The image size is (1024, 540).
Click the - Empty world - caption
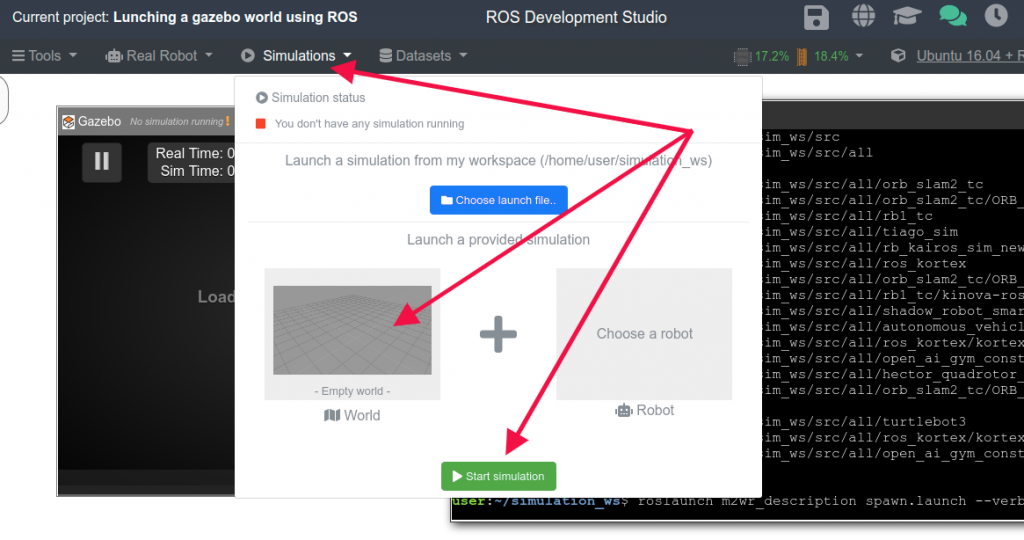(x=352, y=391)
